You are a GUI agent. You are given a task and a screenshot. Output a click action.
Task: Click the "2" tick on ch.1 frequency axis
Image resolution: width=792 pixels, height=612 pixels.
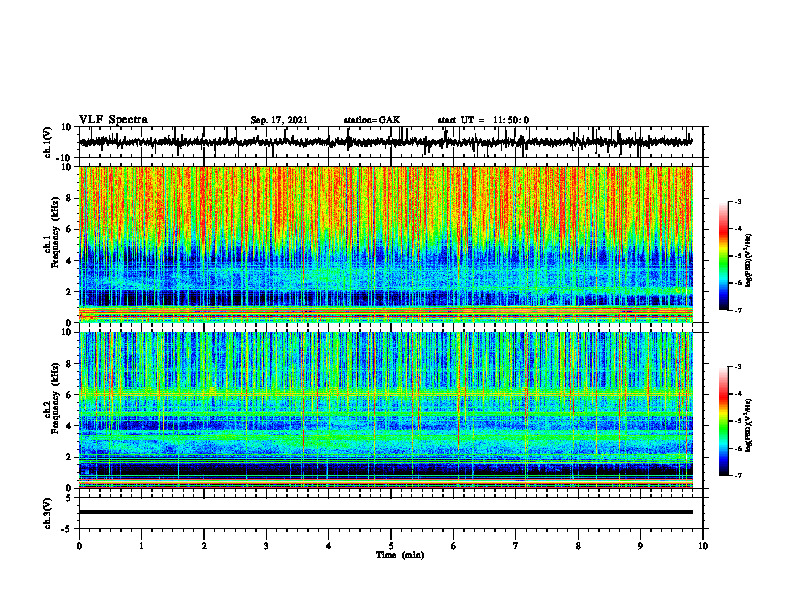pos(69,292)
